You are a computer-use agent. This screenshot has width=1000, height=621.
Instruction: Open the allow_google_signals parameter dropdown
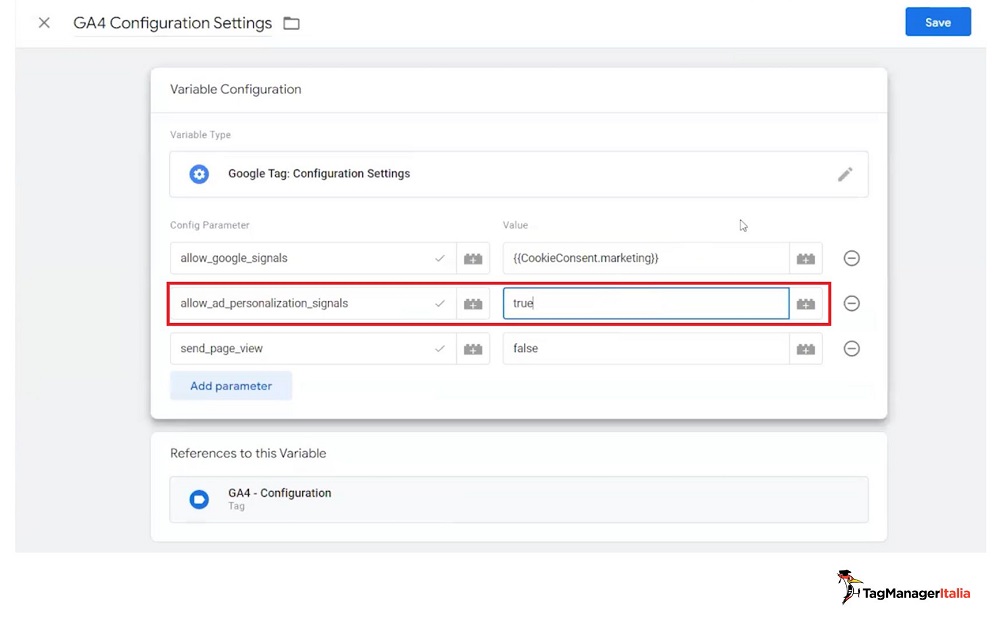313,258
